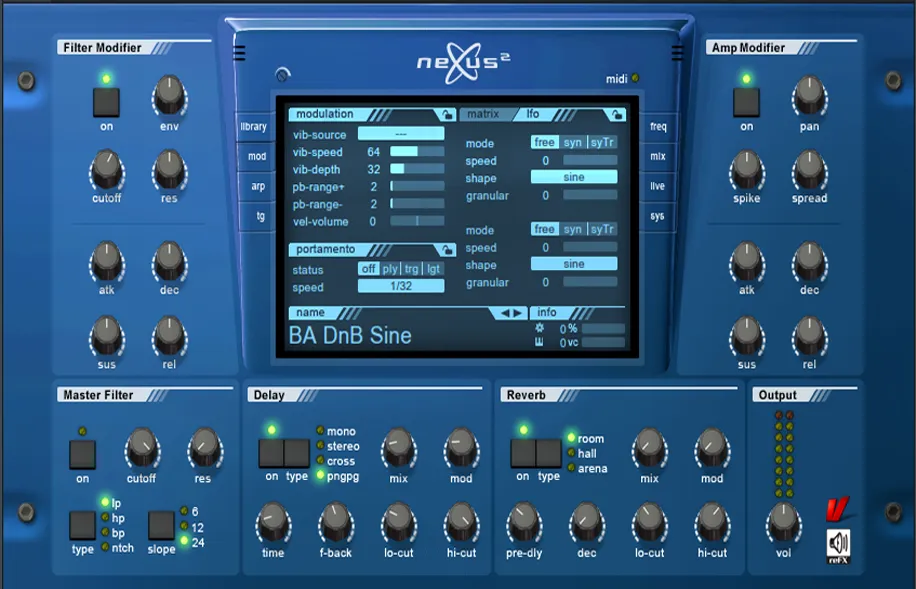Image resolution: width=916 pixels, height=589 pixels.
Task: Open the vib-source dropdown
Action: click(x=401, y=134)
